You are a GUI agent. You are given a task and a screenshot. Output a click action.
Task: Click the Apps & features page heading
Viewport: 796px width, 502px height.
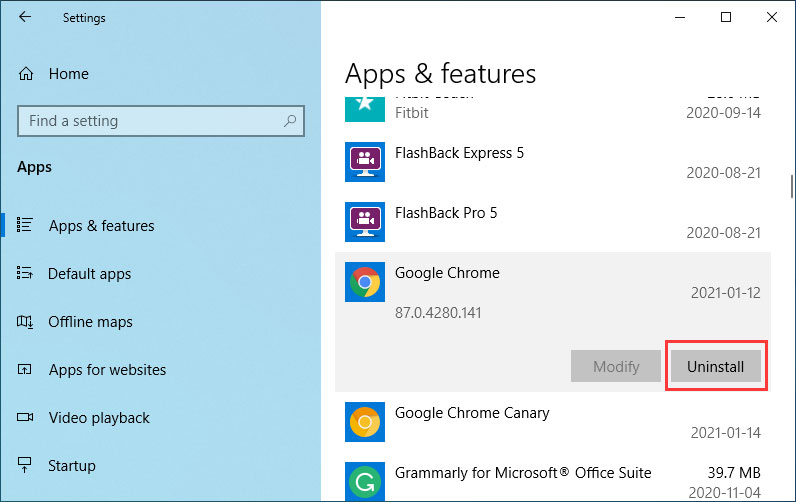(x=440, y=74)
